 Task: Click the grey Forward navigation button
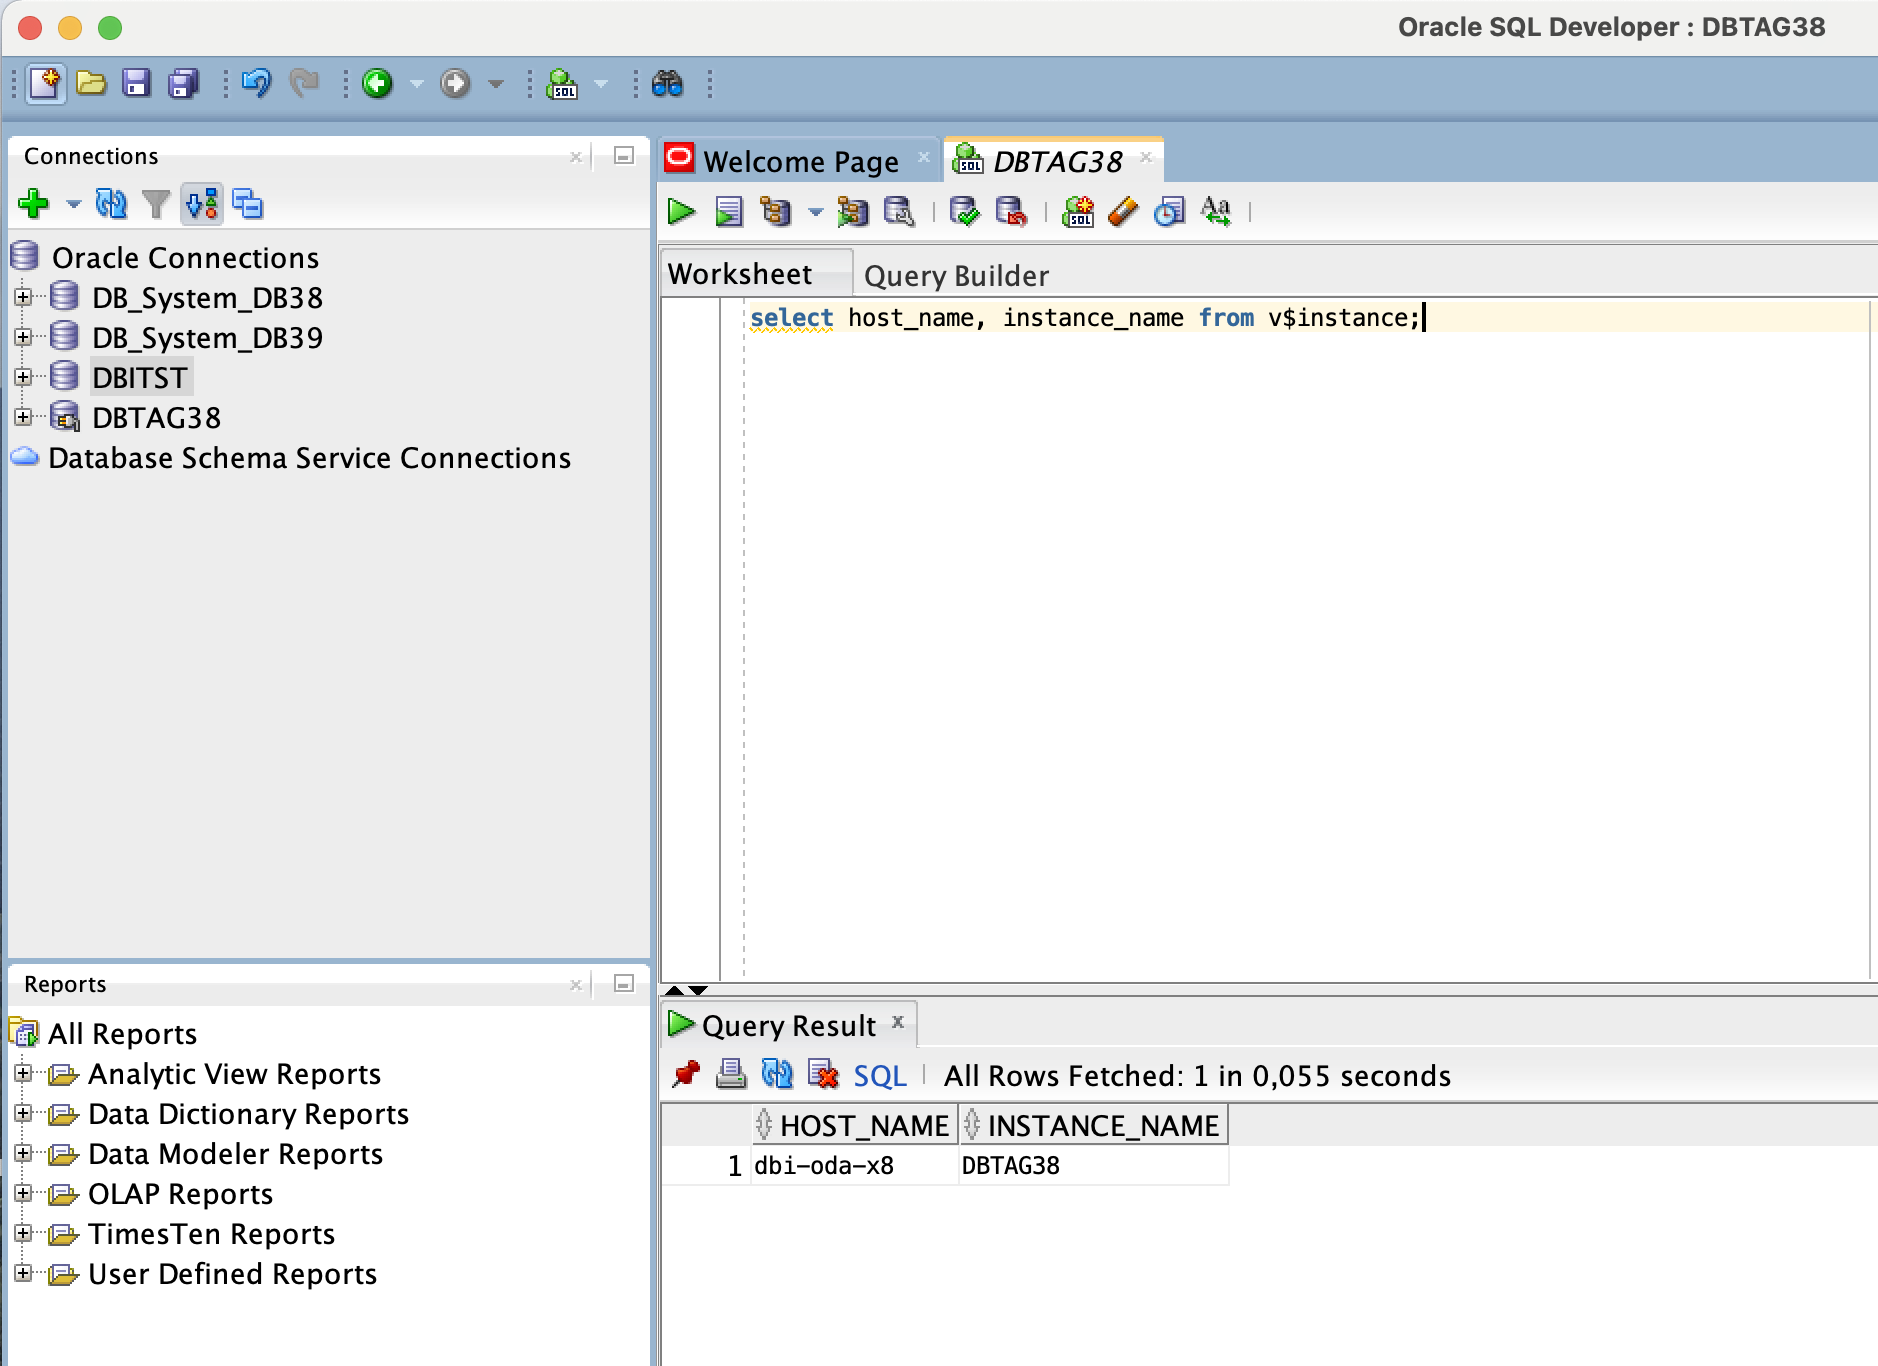coord(455,83)
